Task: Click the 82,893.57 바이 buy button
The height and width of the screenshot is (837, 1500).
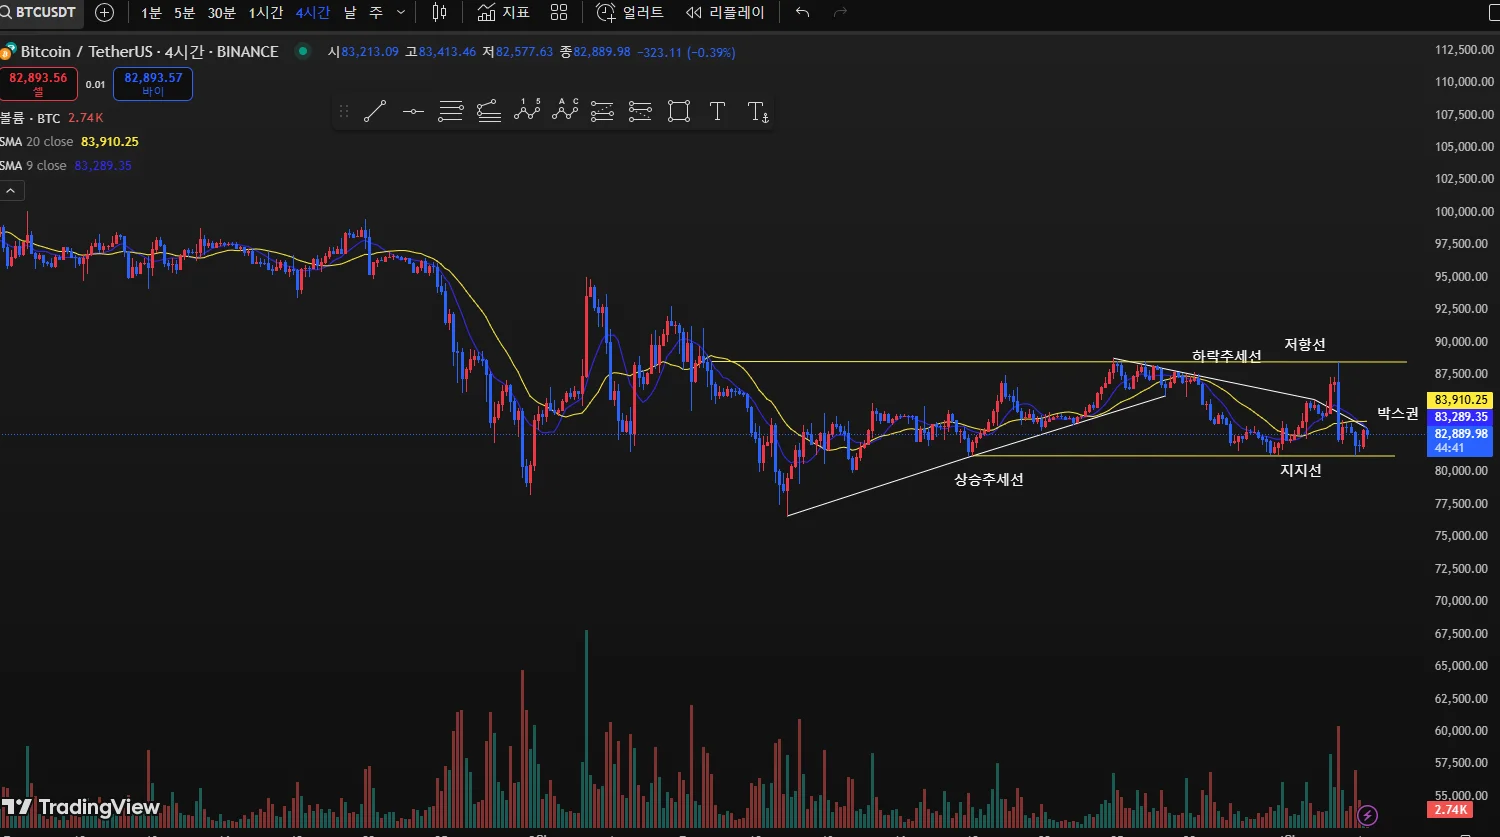Action: coord(153,84)
